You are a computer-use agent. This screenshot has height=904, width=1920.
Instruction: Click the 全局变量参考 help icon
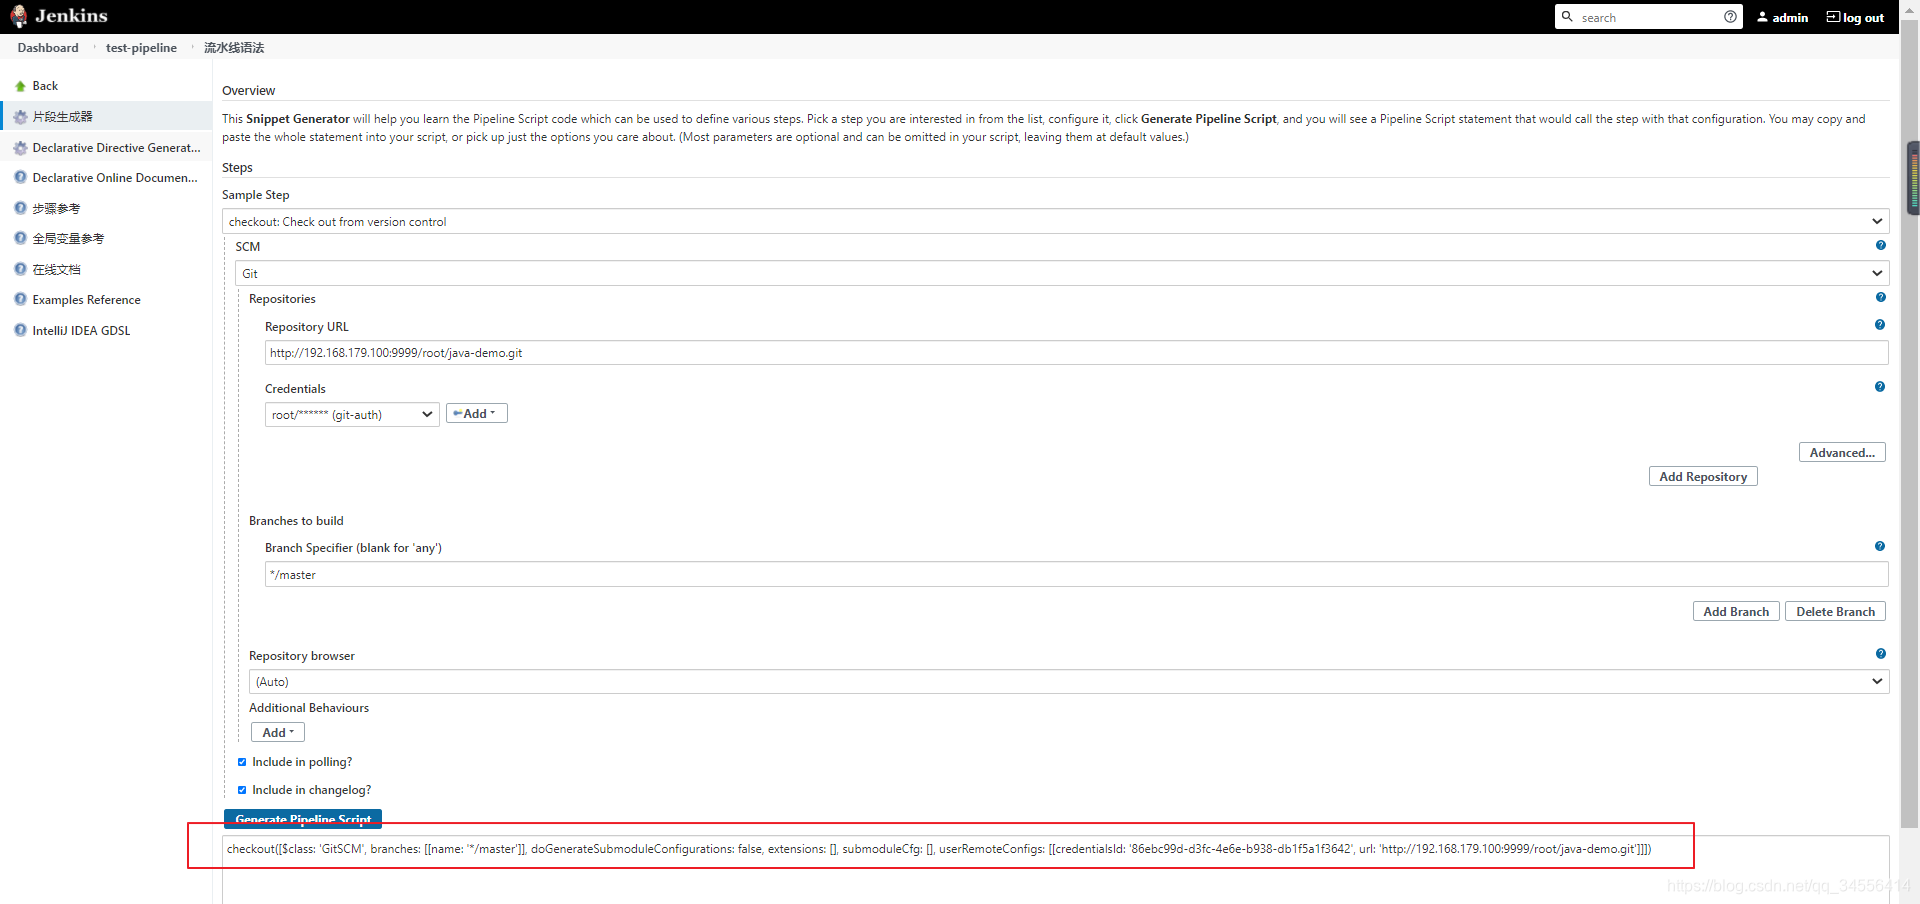pos(20,238)
